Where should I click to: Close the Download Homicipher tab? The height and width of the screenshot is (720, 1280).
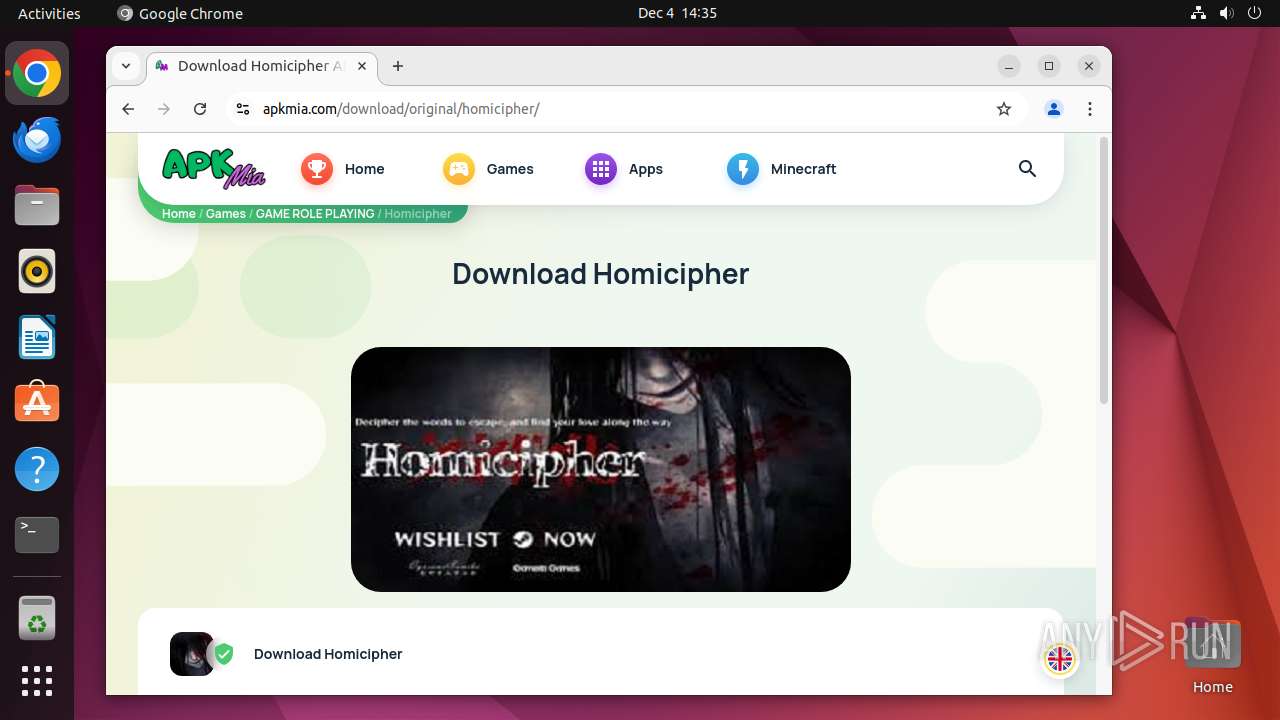click(x=362, y=66)
